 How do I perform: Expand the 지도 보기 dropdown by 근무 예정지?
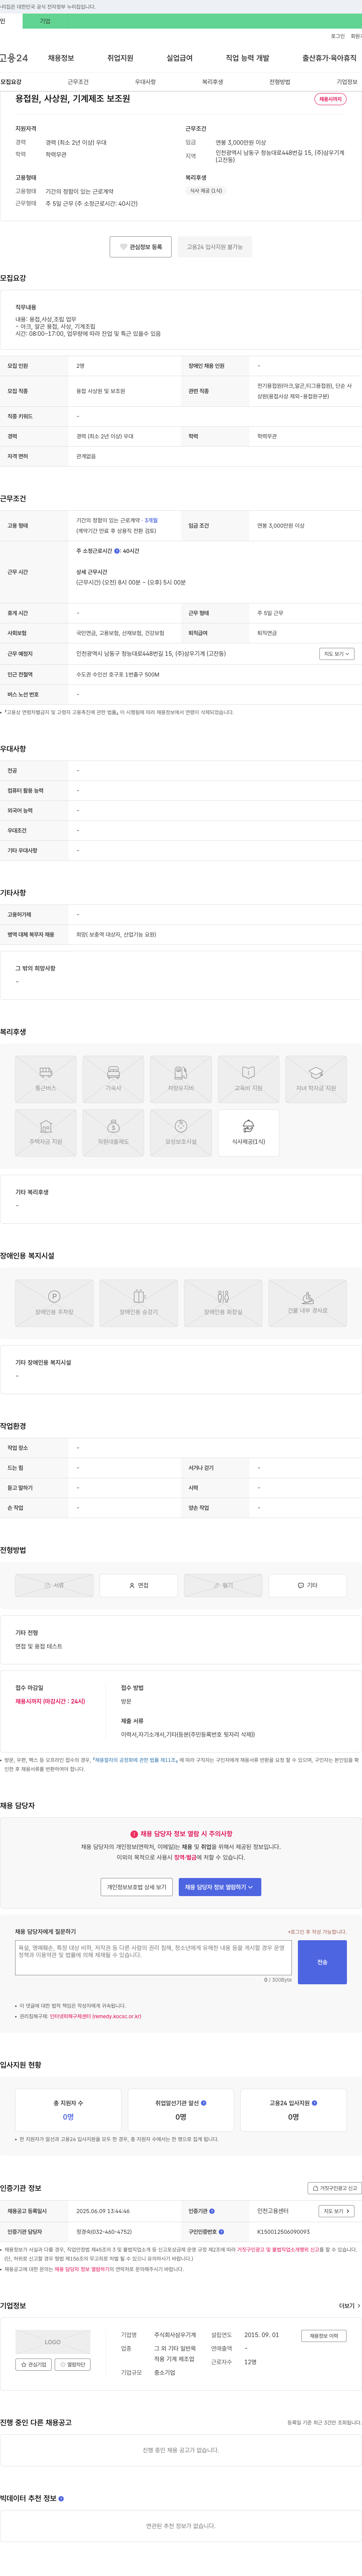(x=337, y=654)
